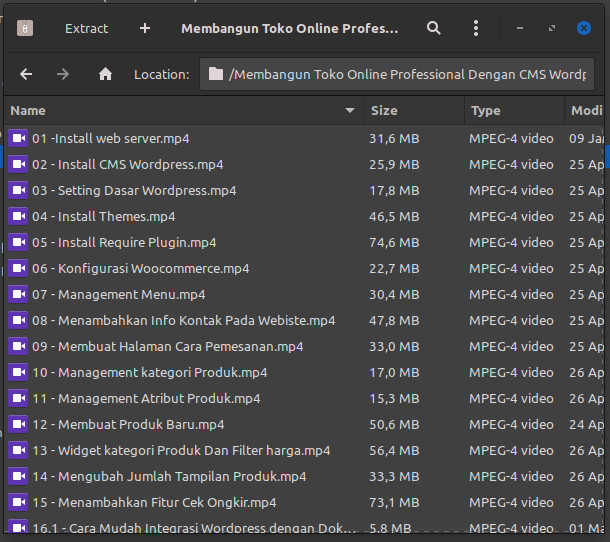Click video icon of 05 - Install Require Plugin.mp4
This screenshot has height=542, width=610.
tap(18, 242)
